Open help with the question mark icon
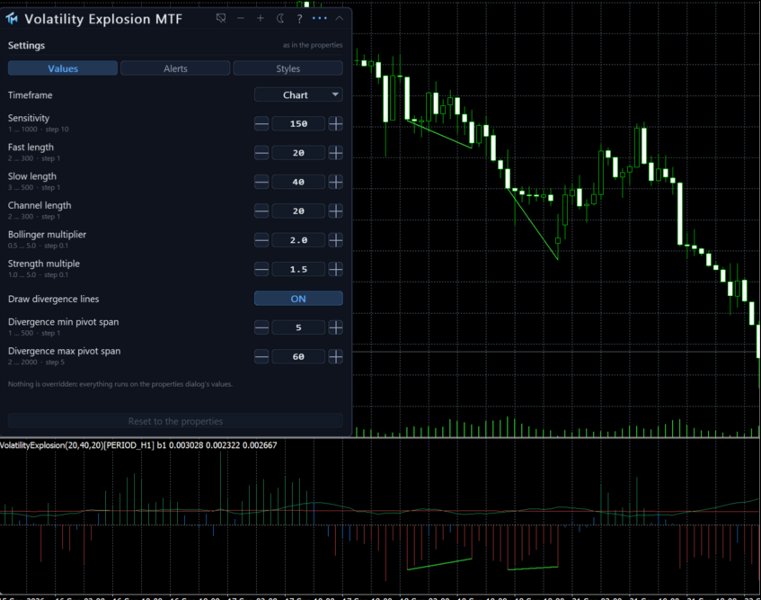This screenshot has height=600, width=761. pyautogui.click(x=299, y=19)
